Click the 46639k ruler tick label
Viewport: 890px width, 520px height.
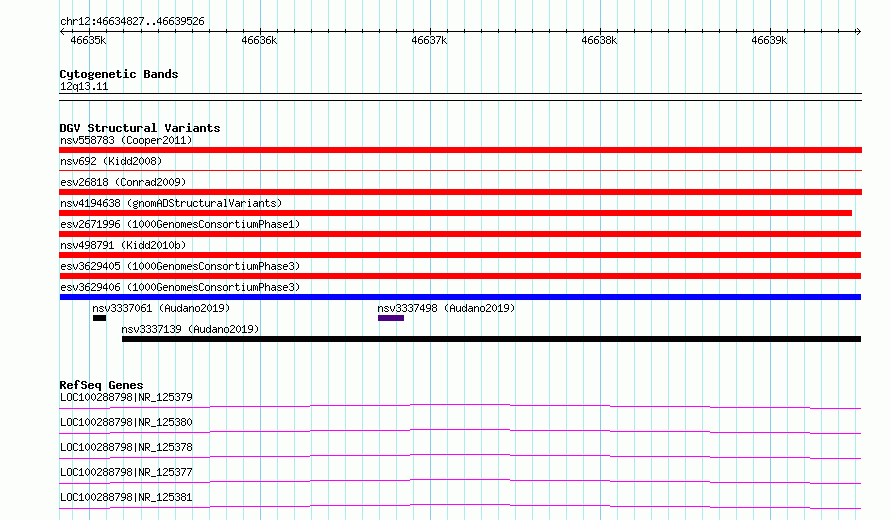point(769,40)
